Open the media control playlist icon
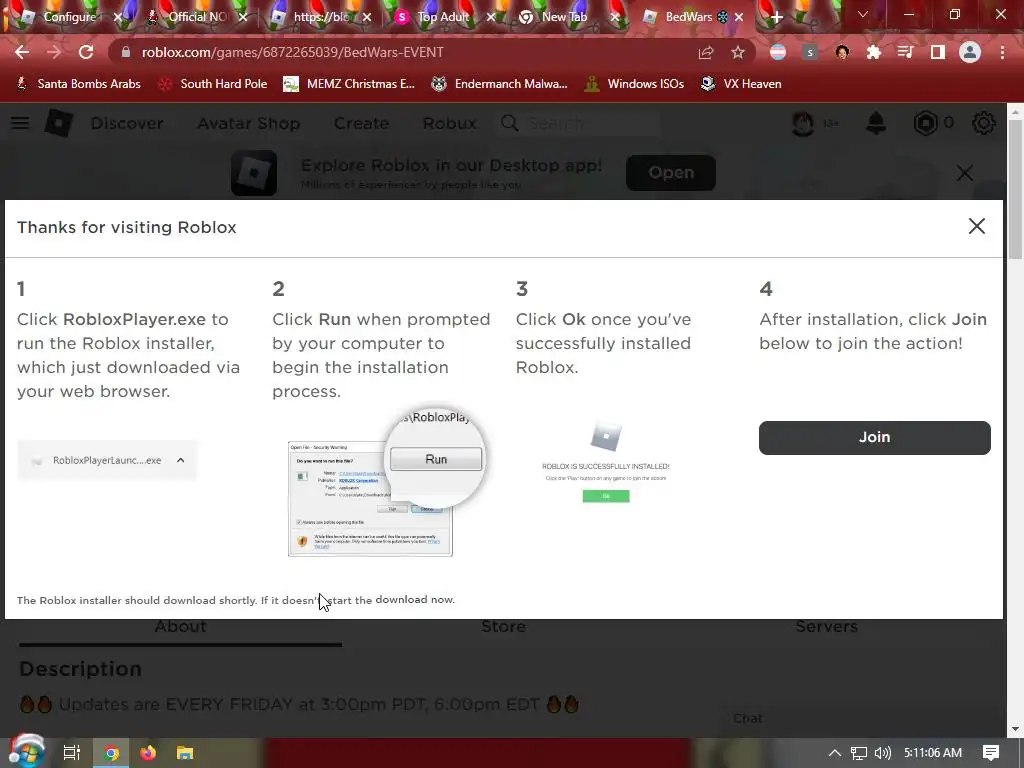Viewport: 1024px width, 768px height. pyautogui.click(x=906, y=52)
